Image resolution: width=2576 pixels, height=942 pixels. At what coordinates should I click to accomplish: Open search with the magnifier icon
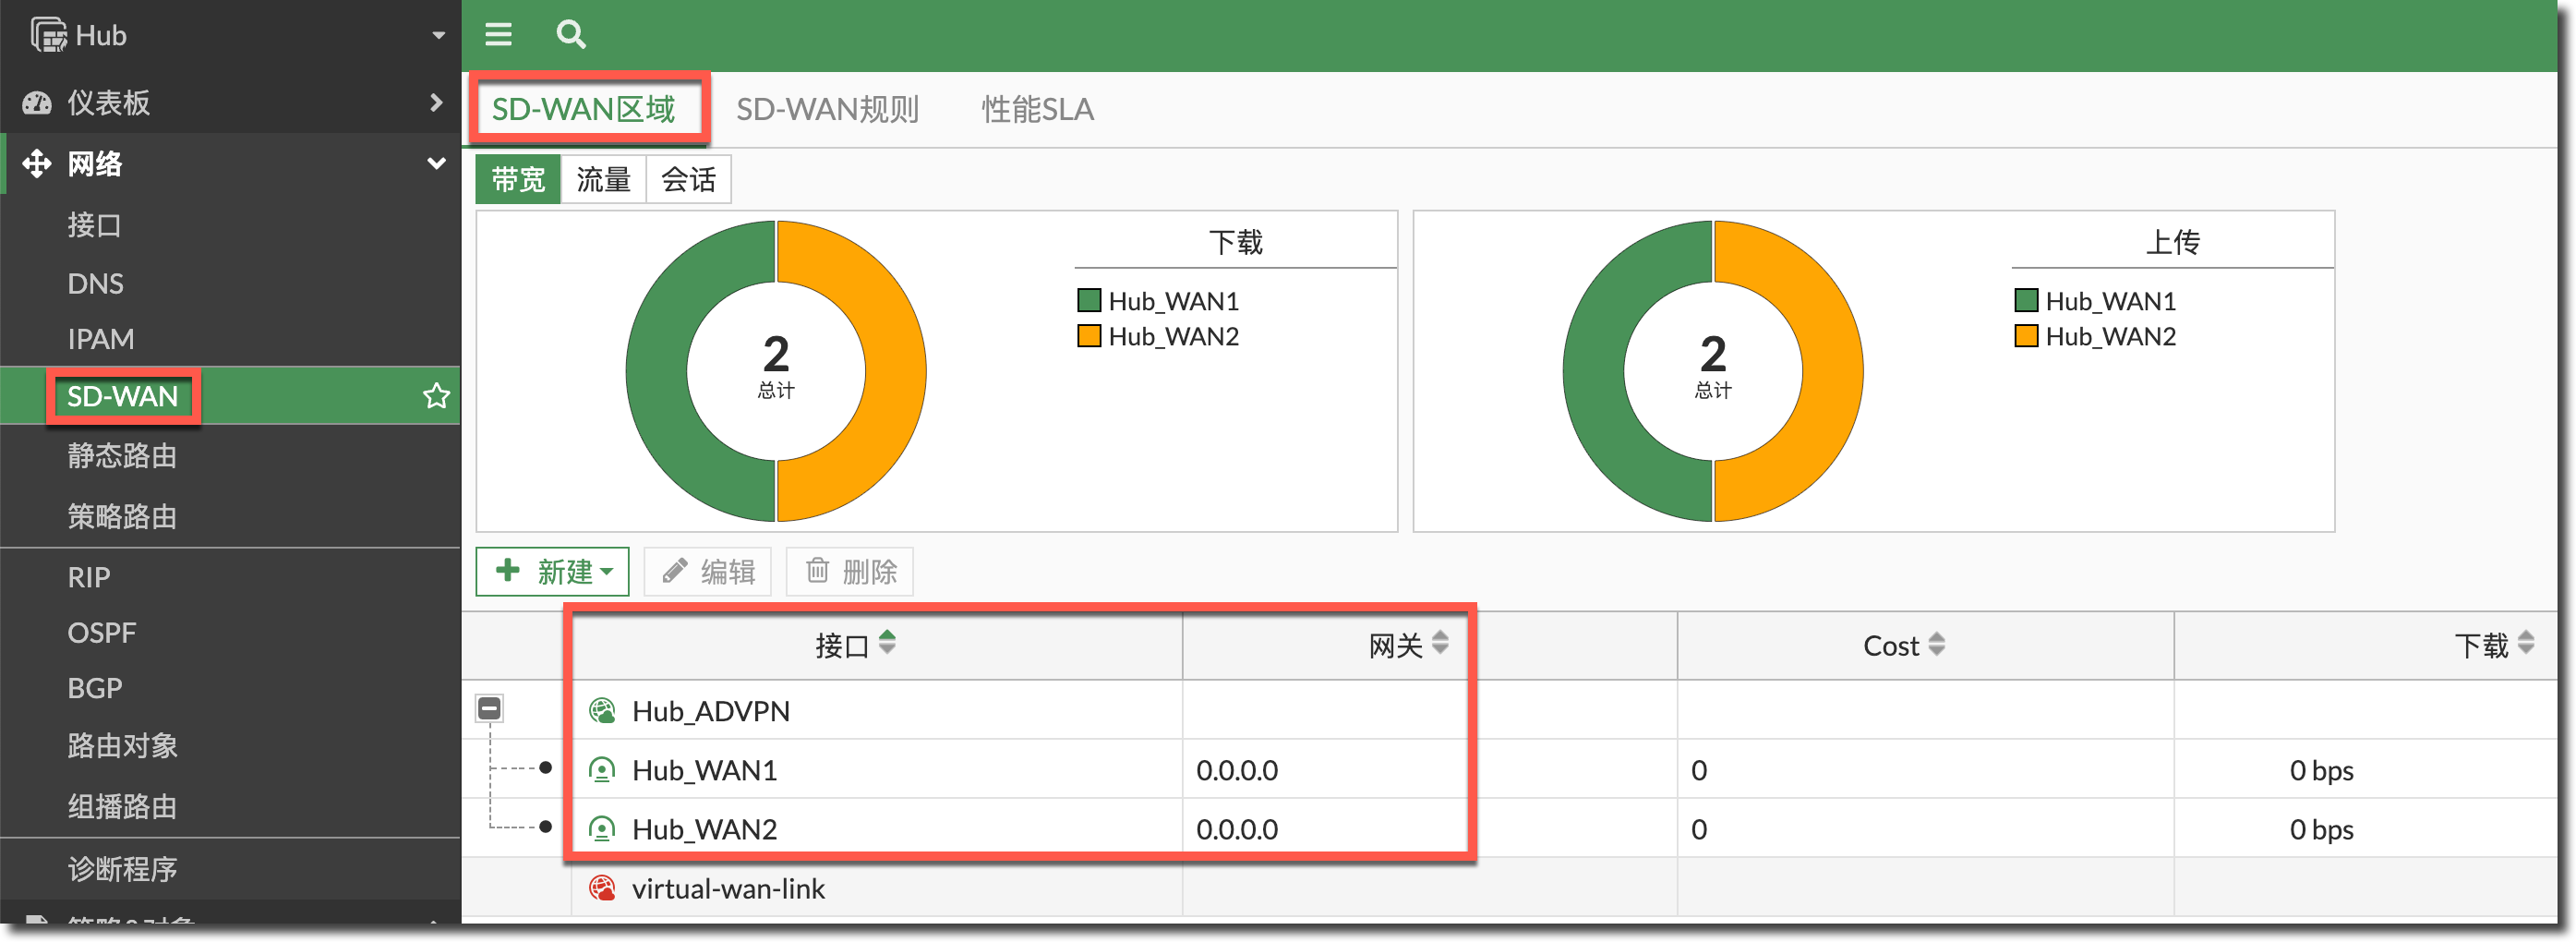[x=570, y=35]
